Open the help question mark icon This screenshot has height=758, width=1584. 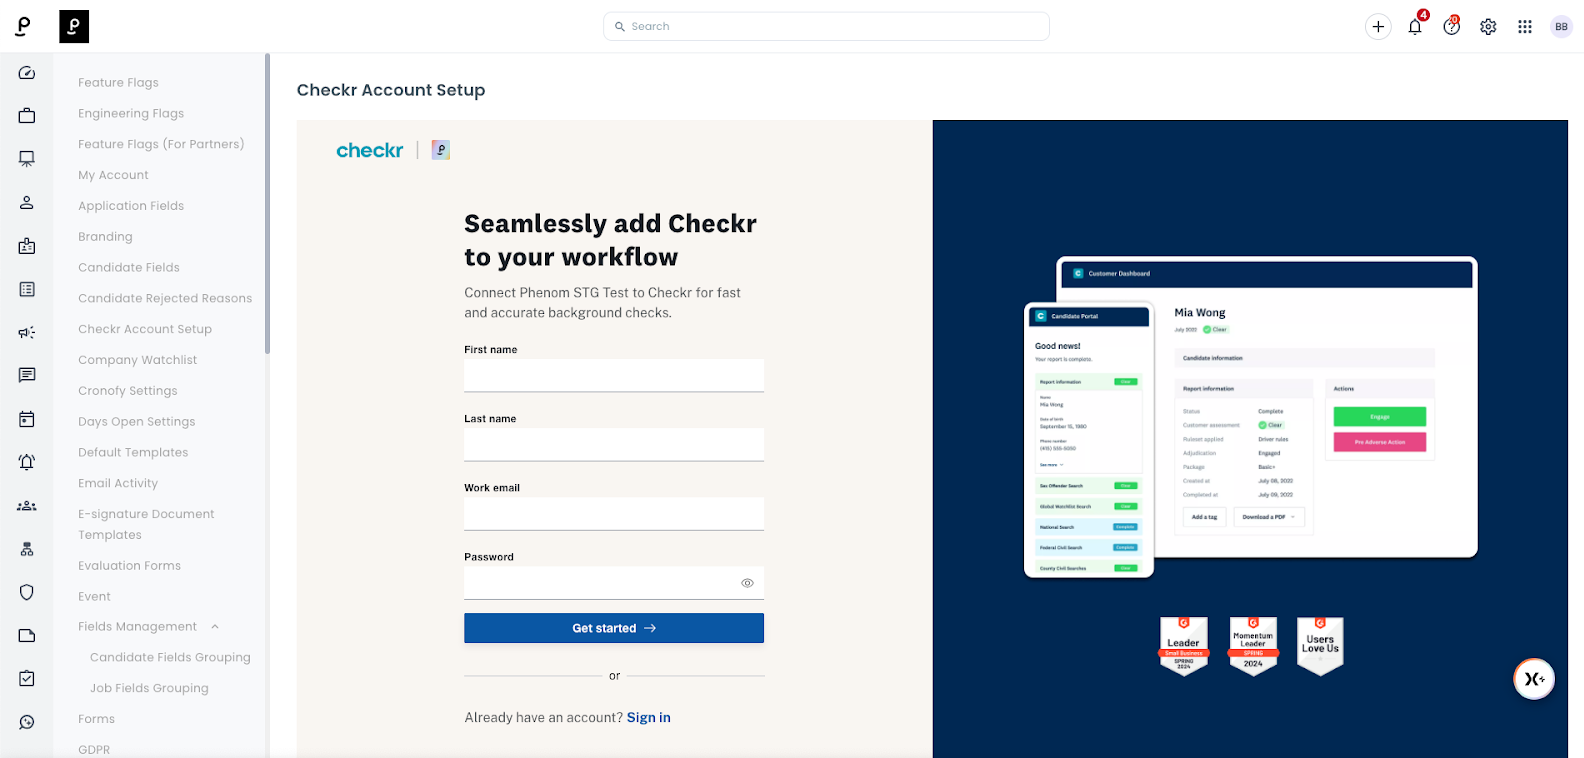click(1452, 27)
